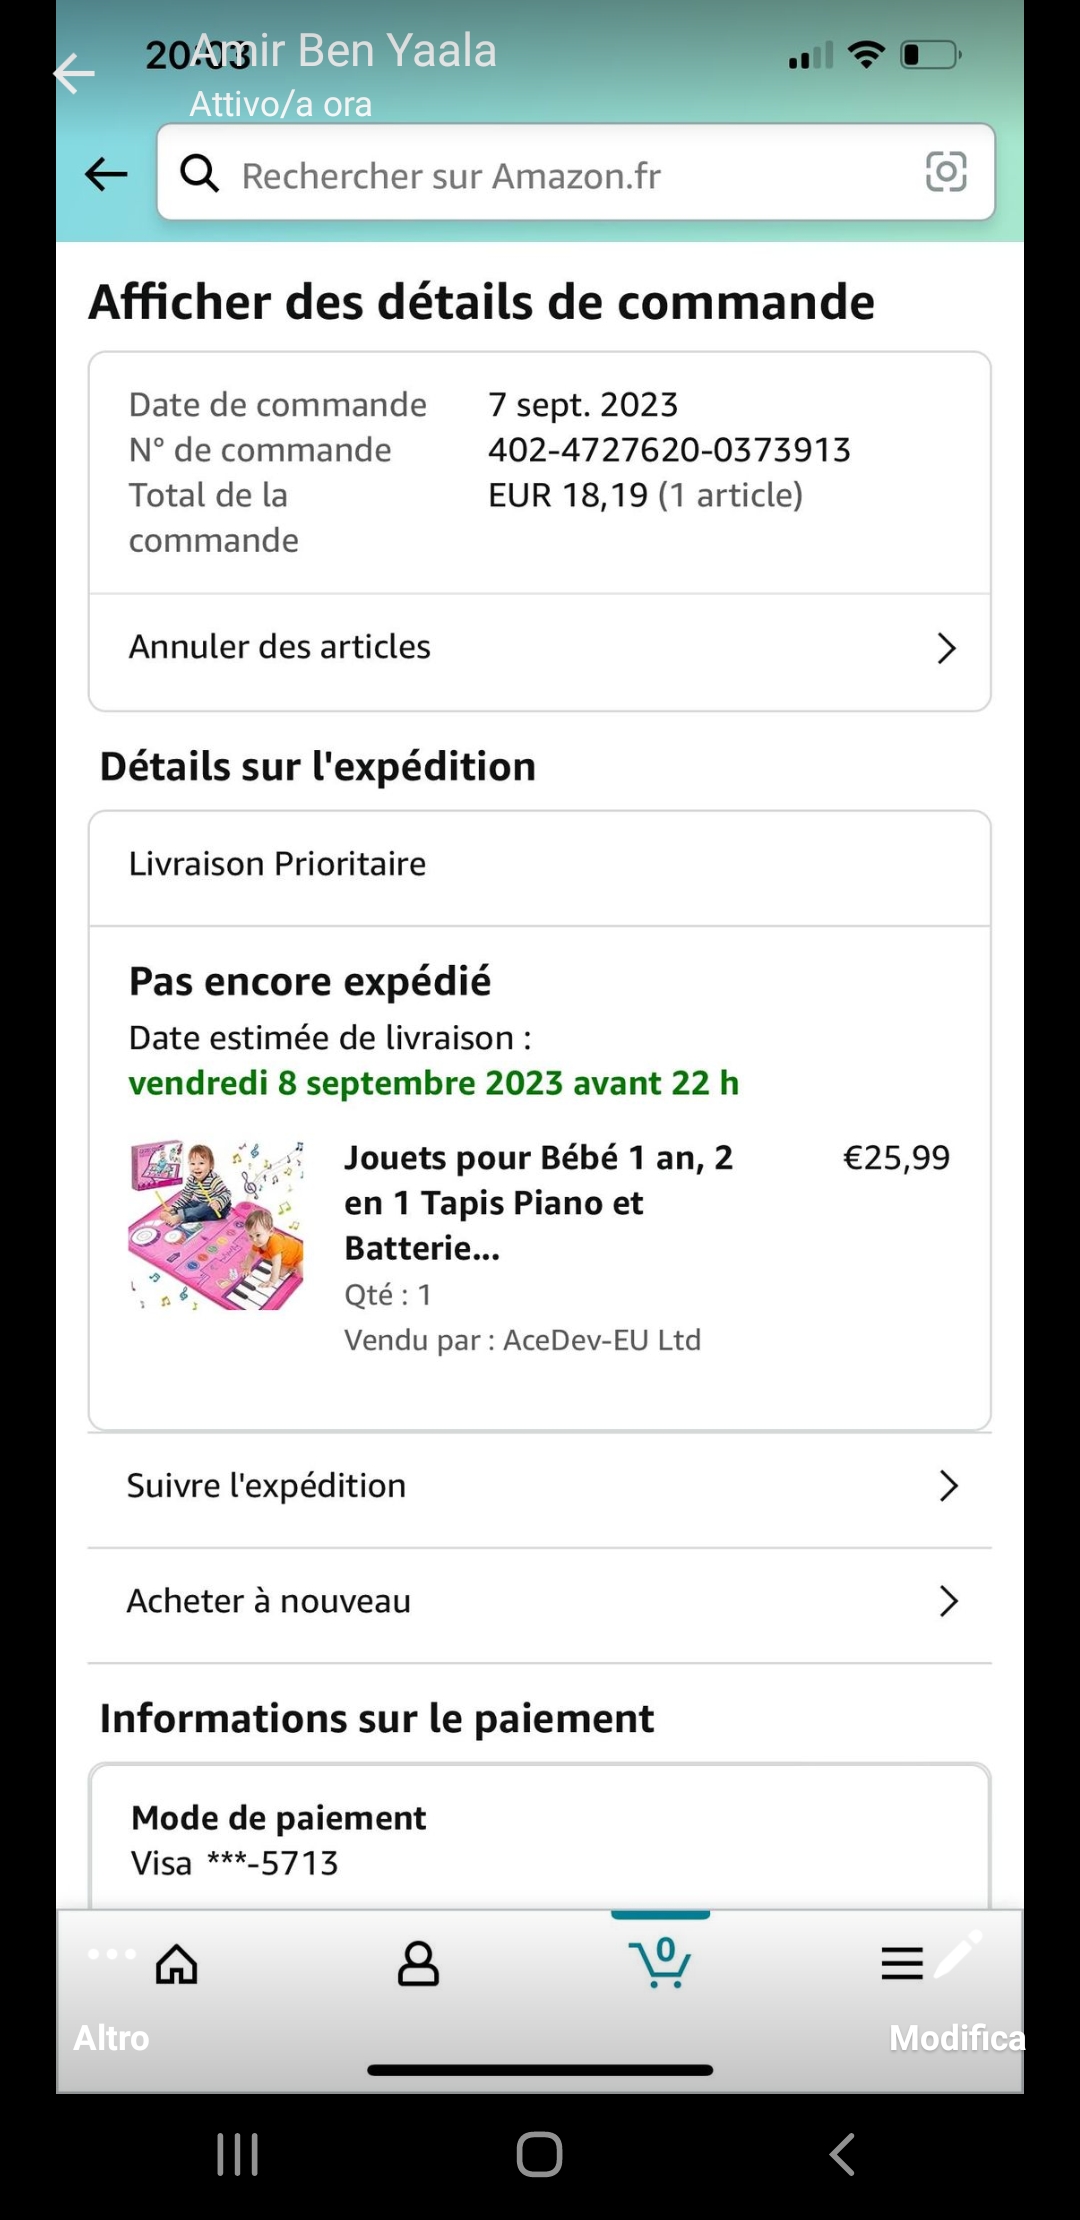Open the Acheter à nouveau chevron
This screenshot has width=1080, height=2220.
tap(948, 1601)
